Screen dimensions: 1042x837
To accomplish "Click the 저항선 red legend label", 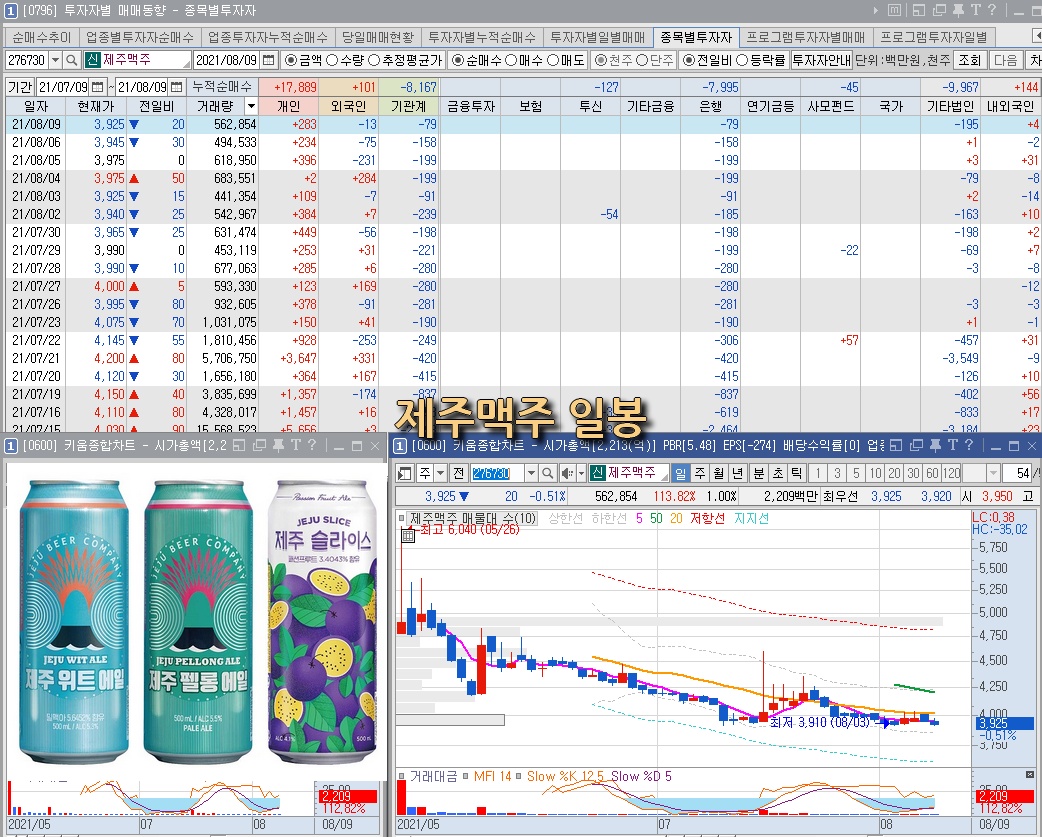I will click(707, 518).
